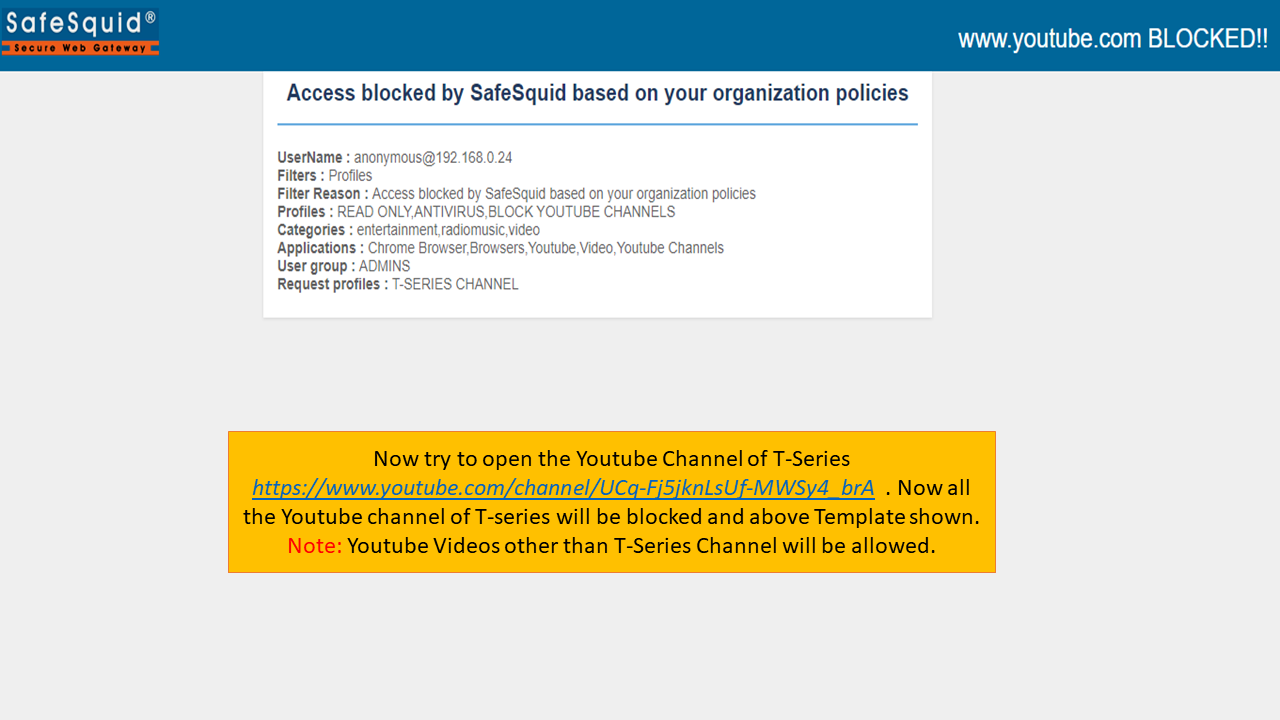The width and height of the screenshot is (1280, 720).
Task: Click the 'www.youtube.com BLOCKED!!' header text
Action: (1112, 39)
